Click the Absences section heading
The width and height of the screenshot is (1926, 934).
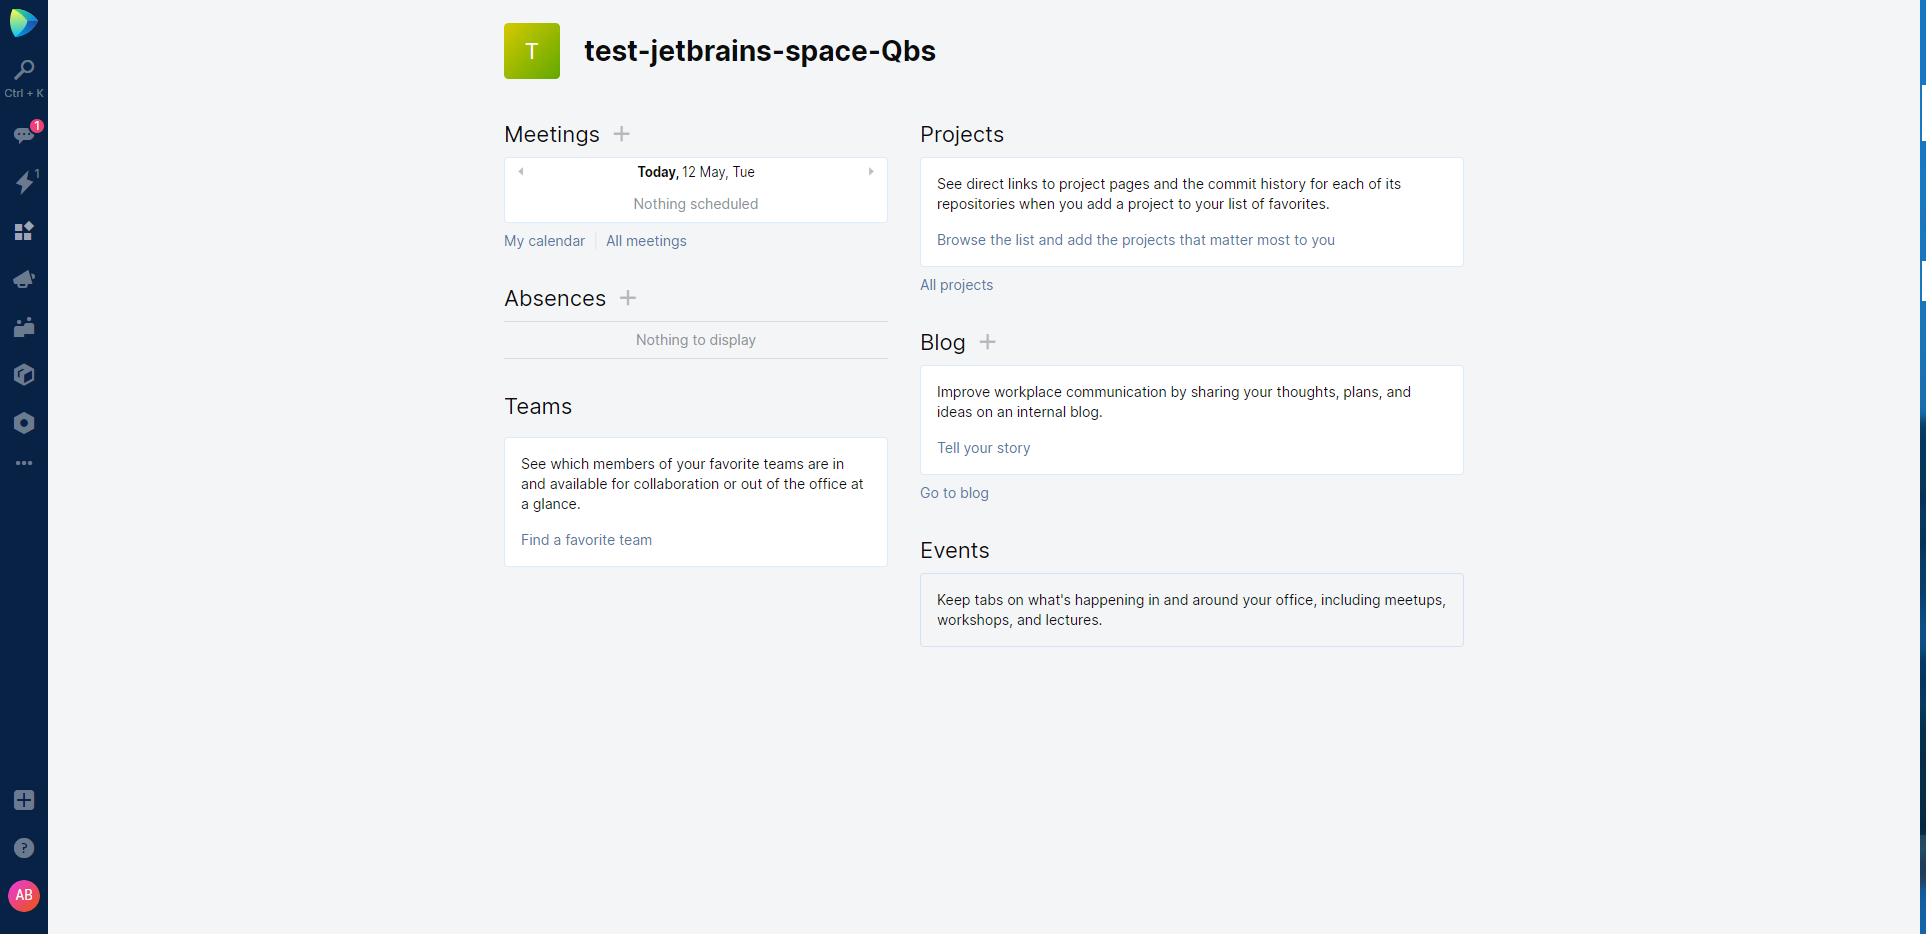[555, 298]
